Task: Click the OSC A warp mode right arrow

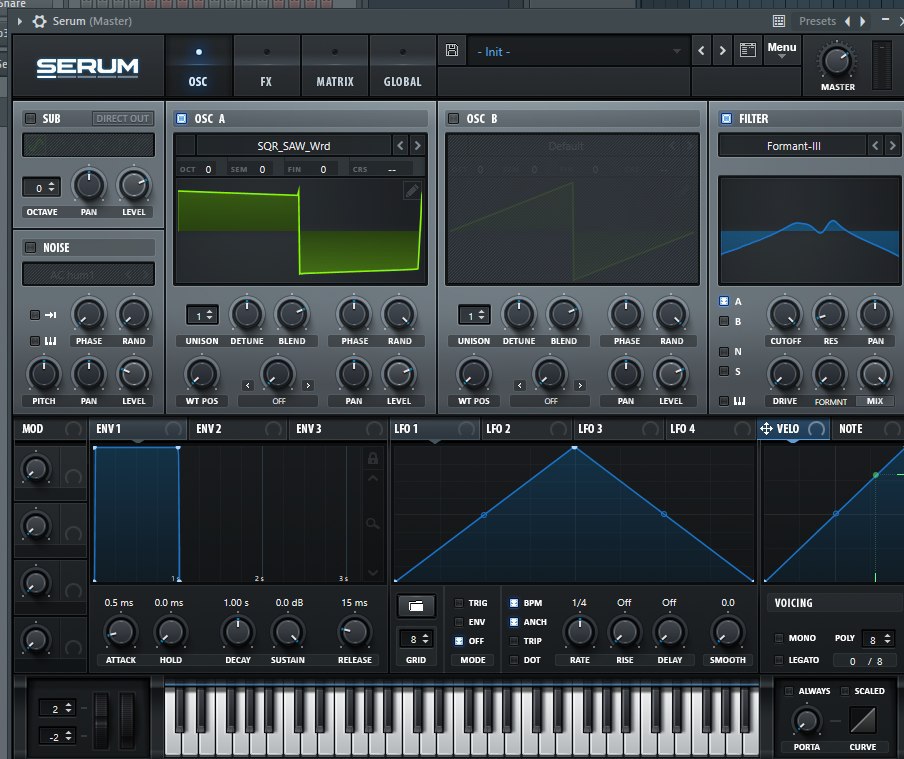Action: point(308,385)
